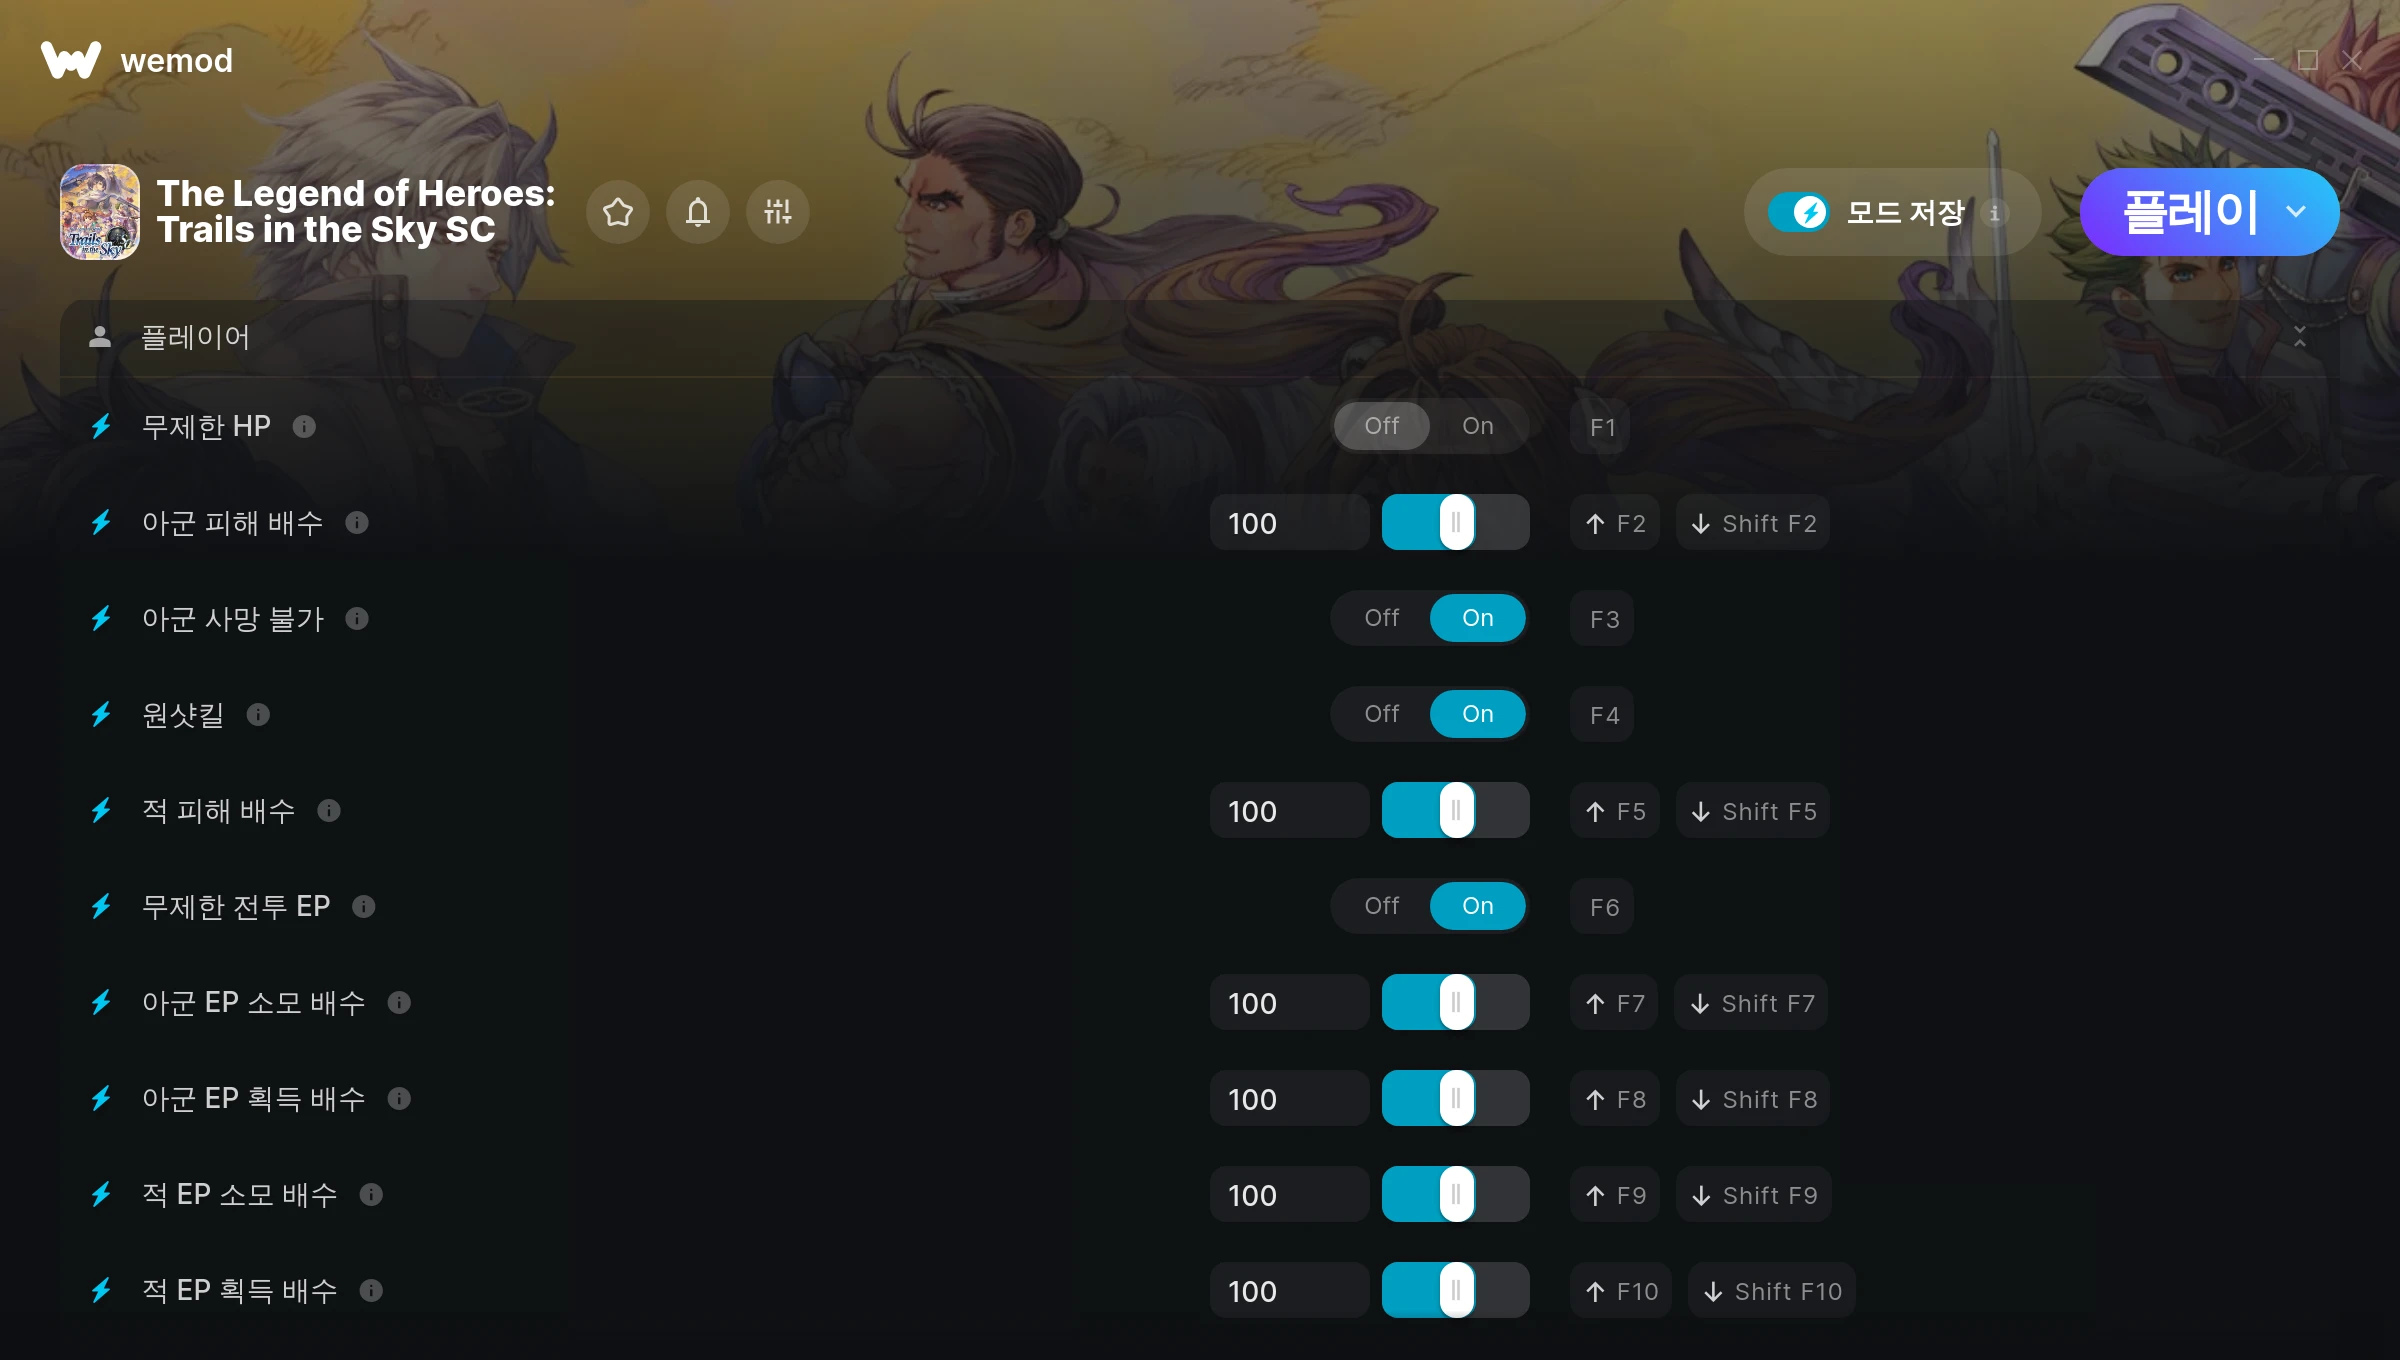
Task: Open the sliders settings icon
Action: pyautogui.click(x=778, y=212)
